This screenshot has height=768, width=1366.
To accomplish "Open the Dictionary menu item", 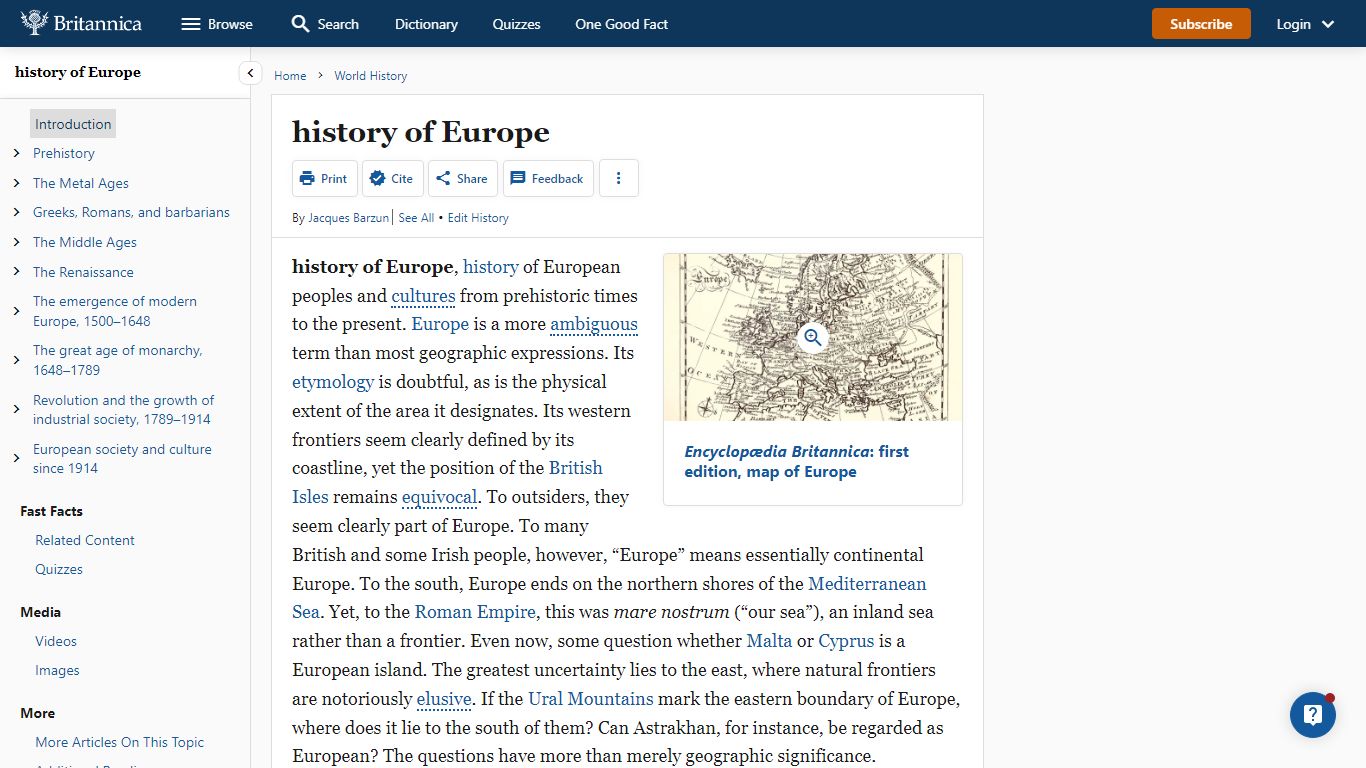I will click(426, 24).
